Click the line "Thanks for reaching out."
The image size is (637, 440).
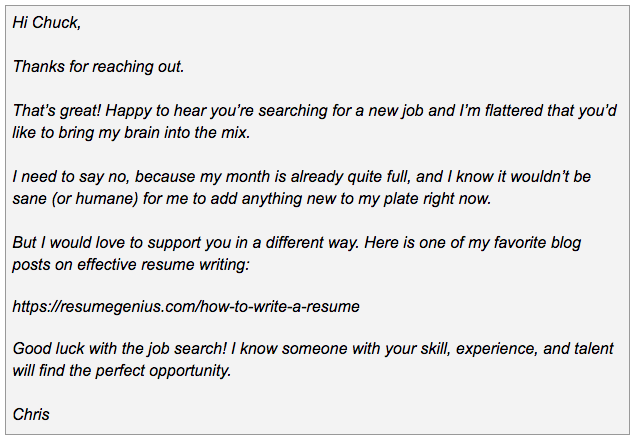pos(99,67)
